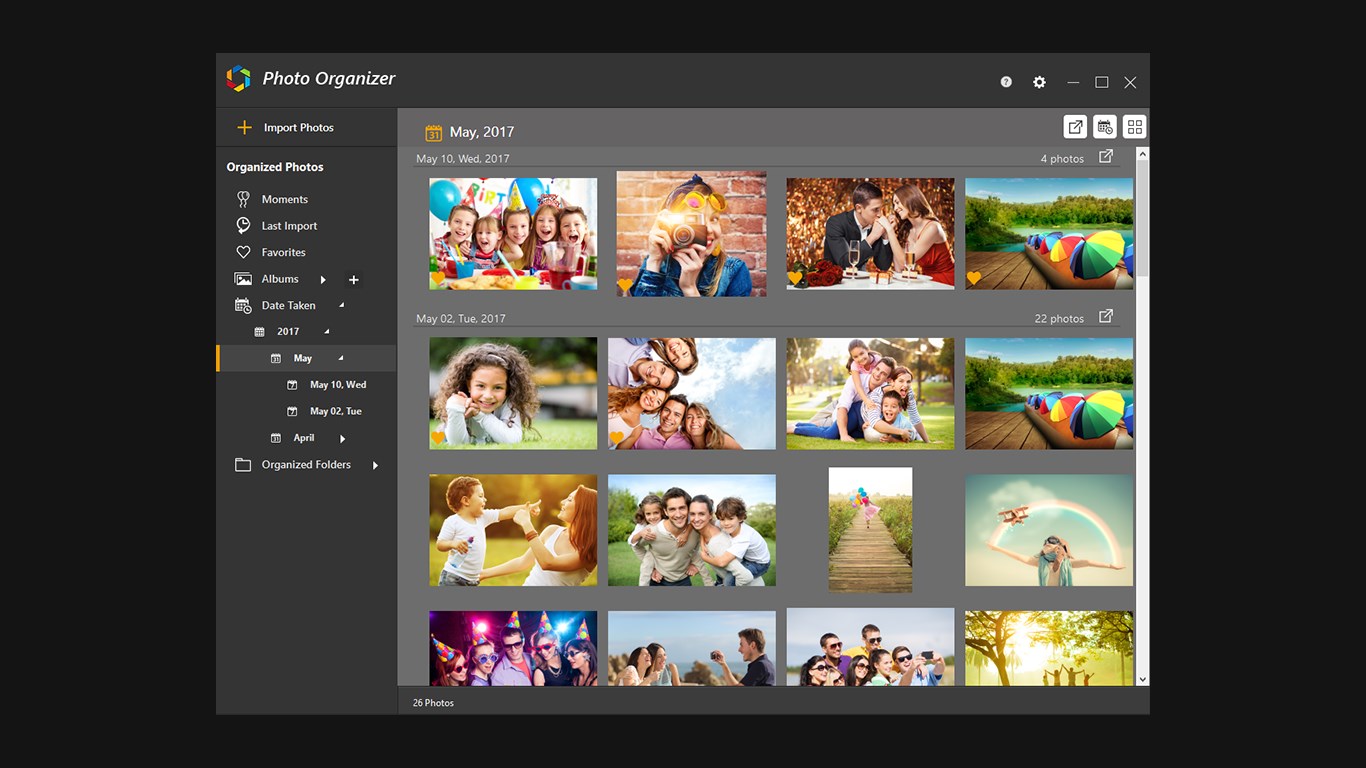Click the Date Taken calendar icon
The height and width of the screenshot is (768, 1366).
[243, 306]
